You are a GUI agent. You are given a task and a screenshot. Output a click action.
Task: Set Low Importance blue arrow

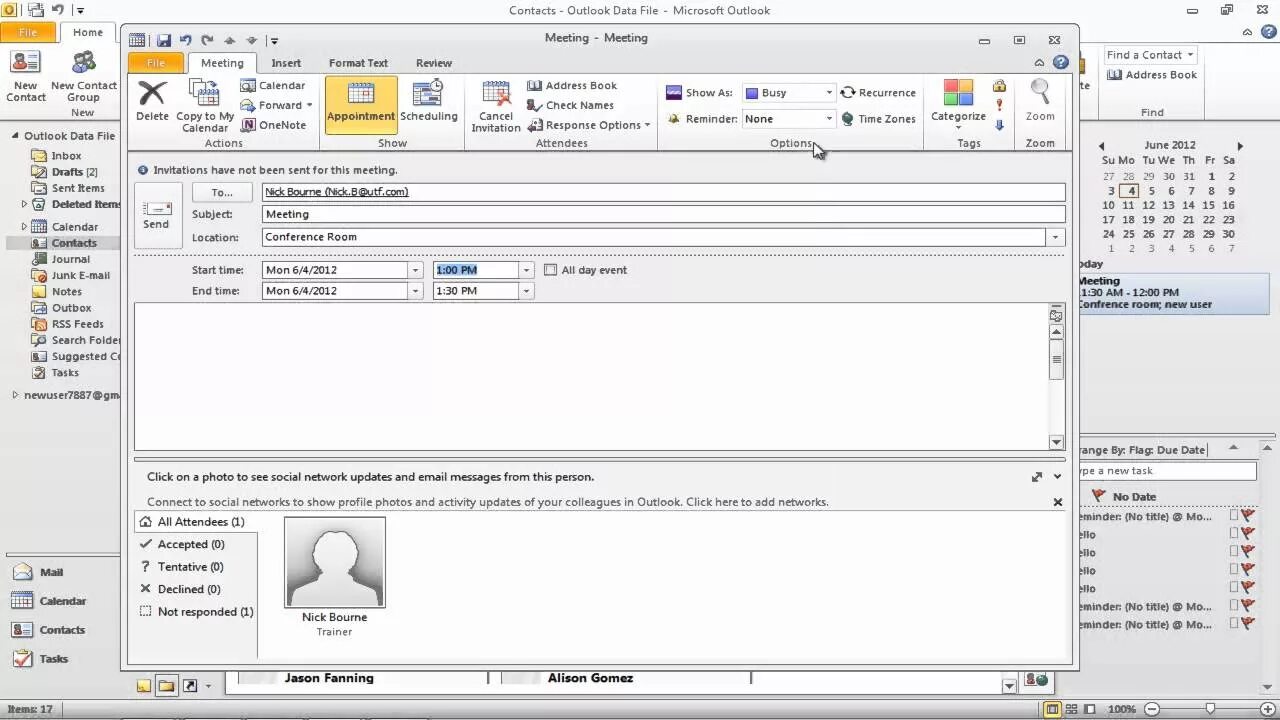tap(999, 125)
